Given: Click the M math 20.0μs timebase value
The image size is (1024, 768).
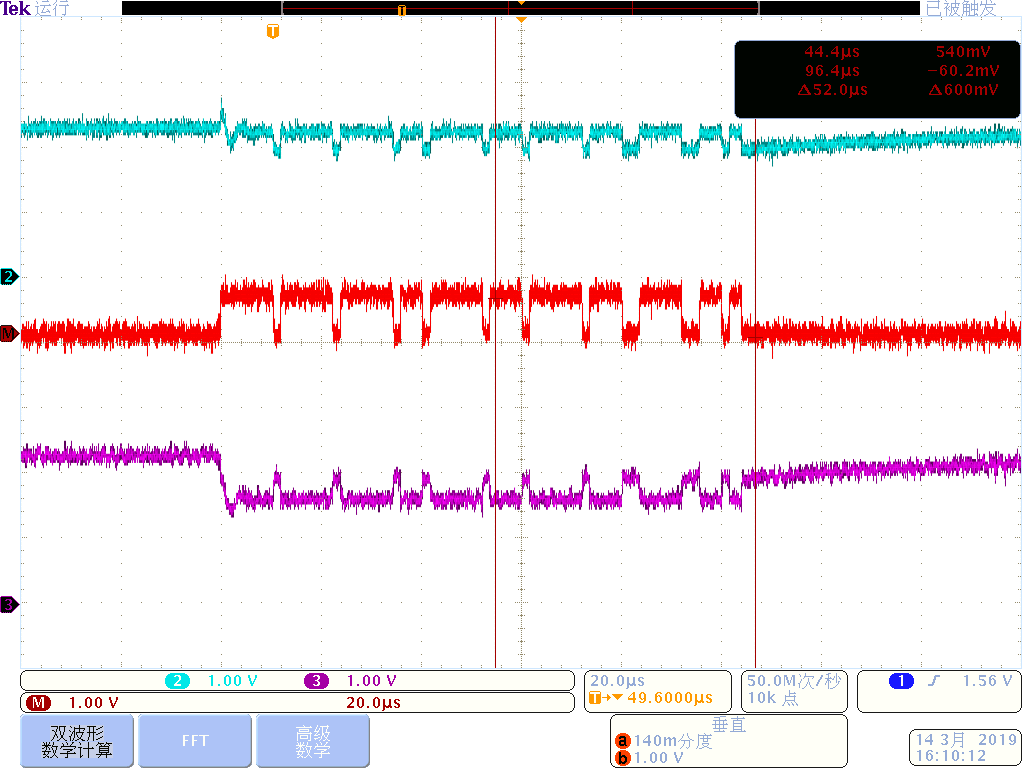Looking at the screenshot, I should coord(374,703).
